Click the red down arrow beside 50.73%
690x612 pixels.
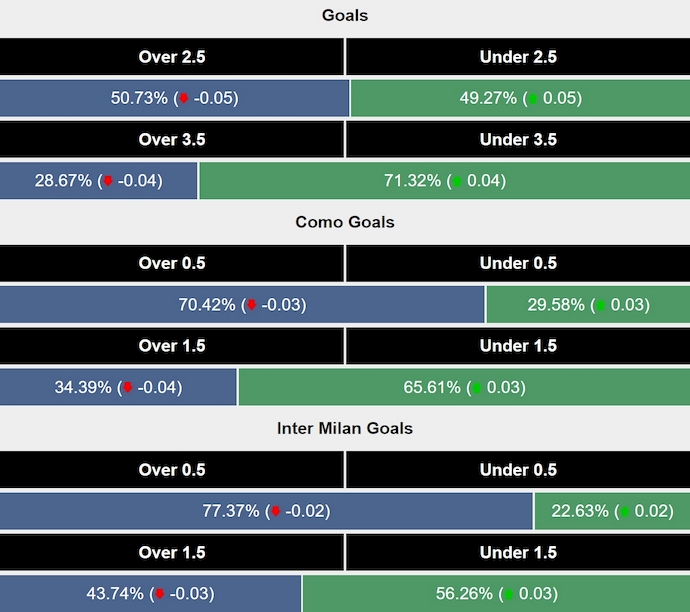coord(184,99)
